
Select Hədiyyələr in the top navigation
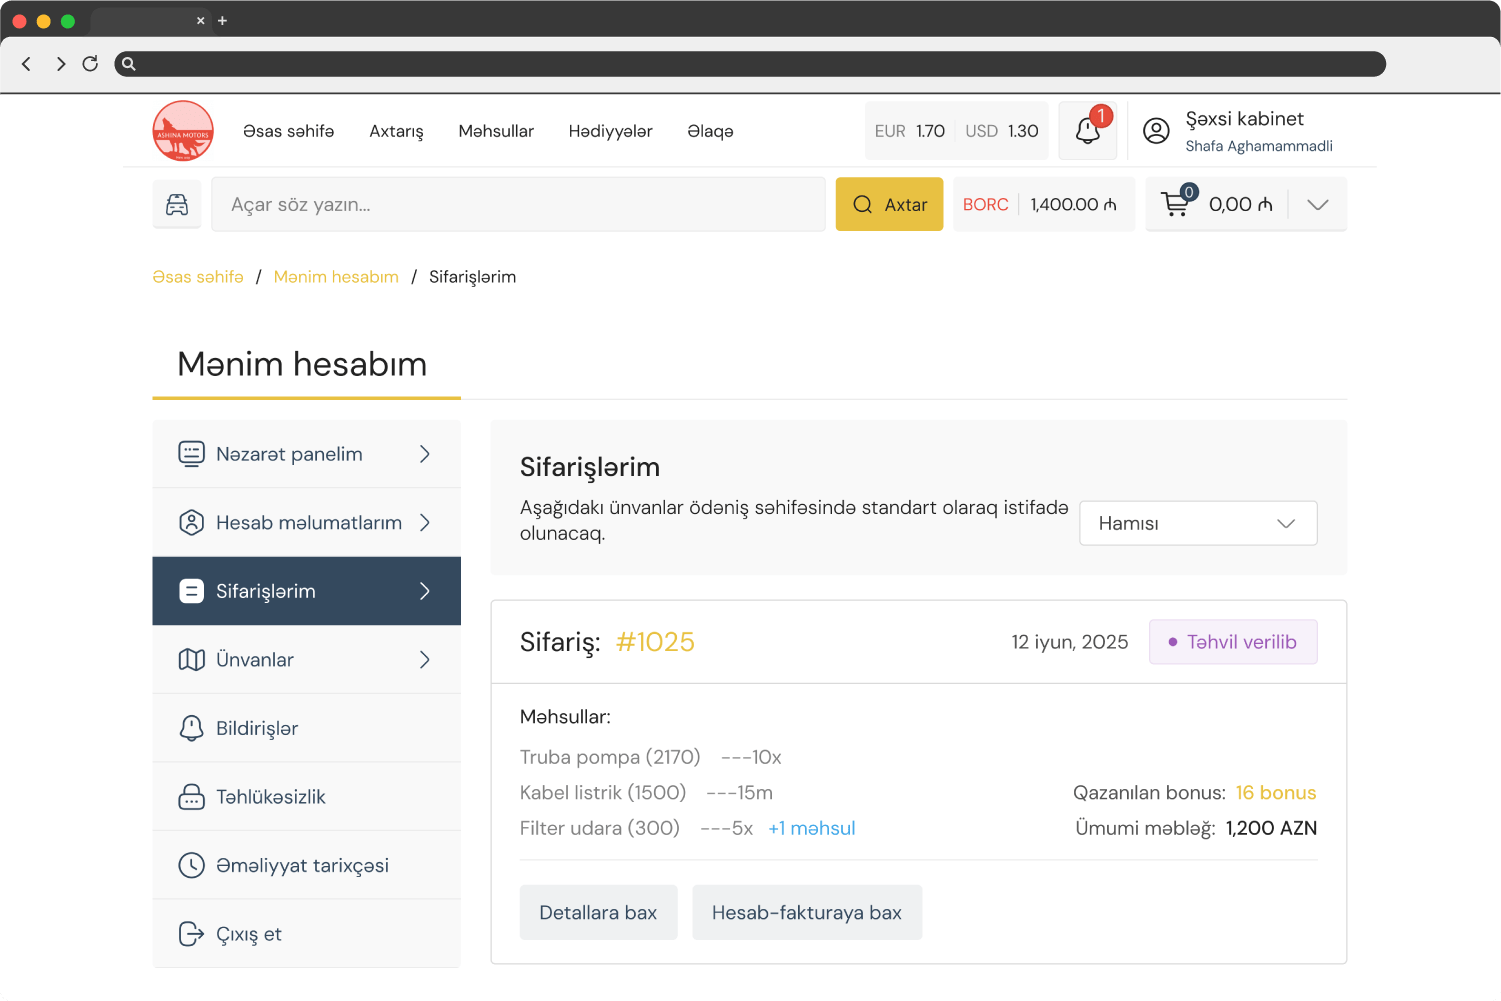(610, 130)
